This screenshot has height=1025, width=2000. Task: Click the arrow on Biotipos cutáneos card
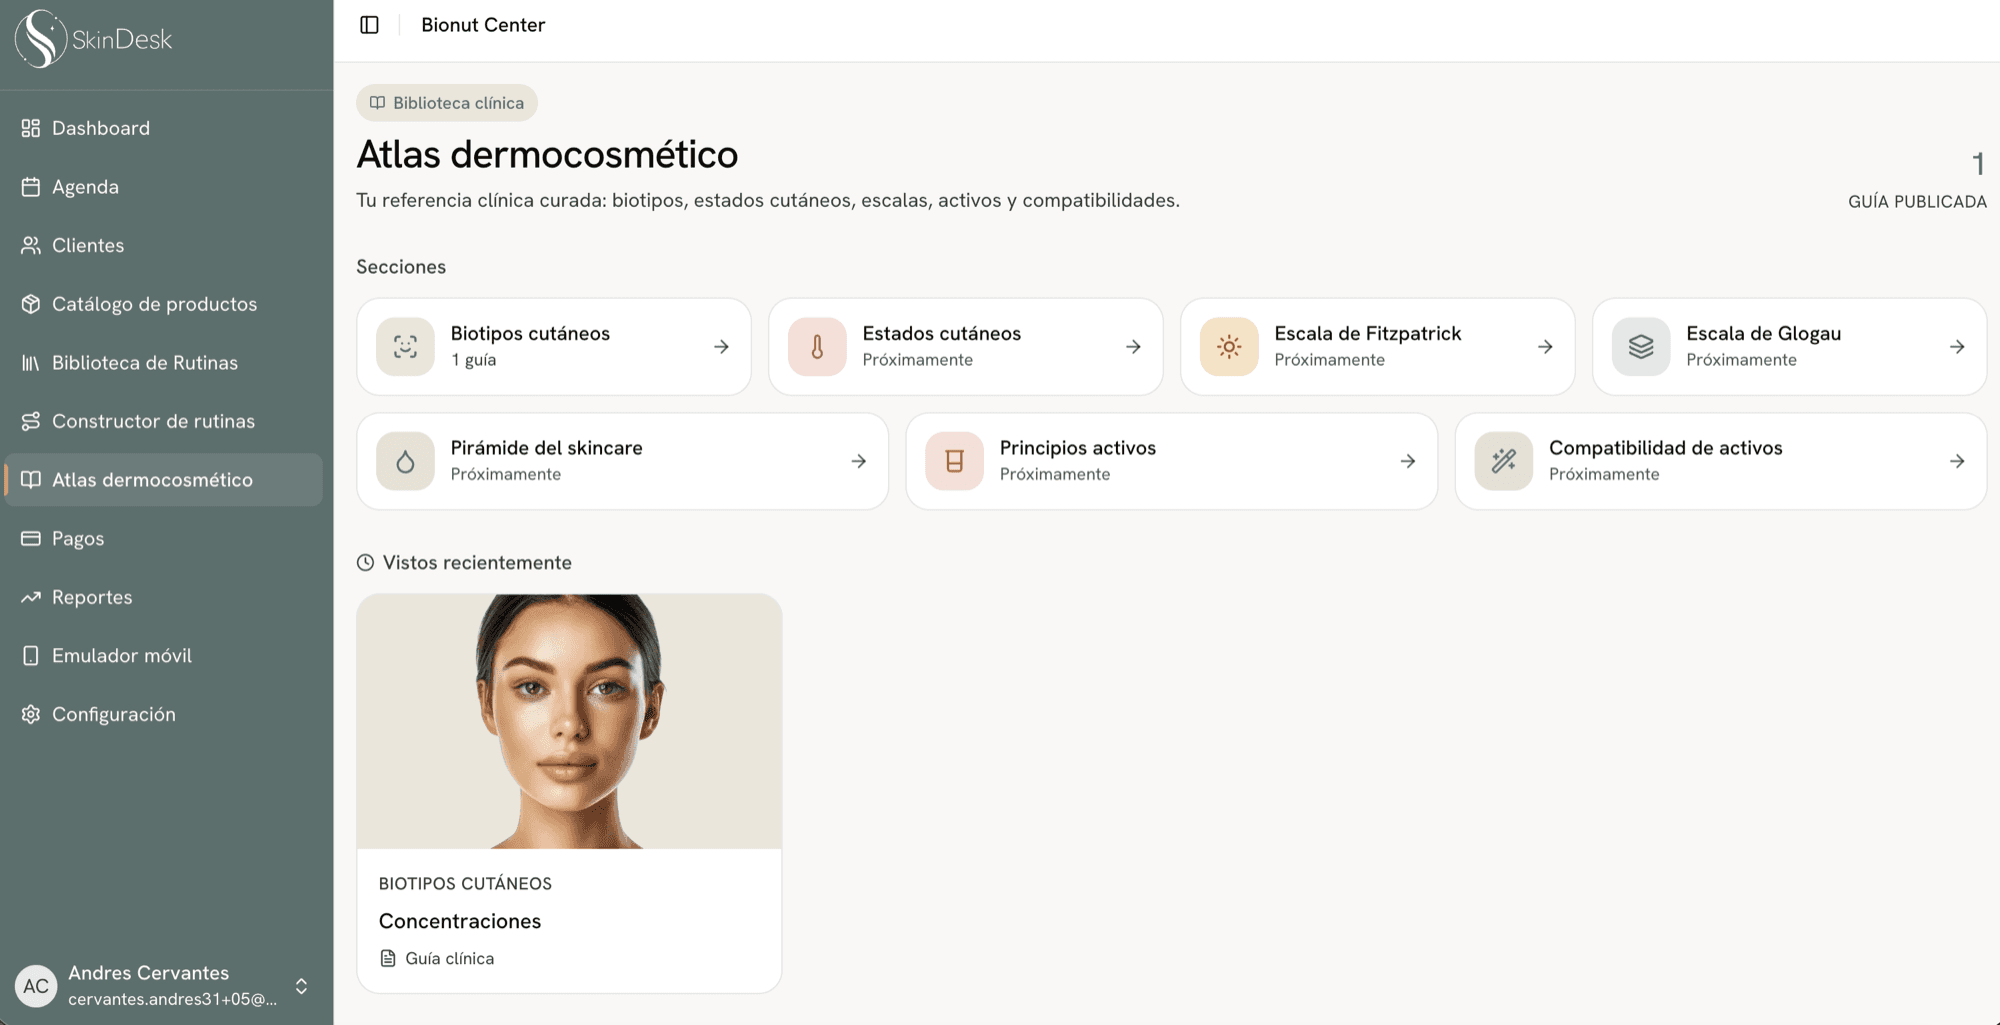pyautogui.click(x=721, y=347)
